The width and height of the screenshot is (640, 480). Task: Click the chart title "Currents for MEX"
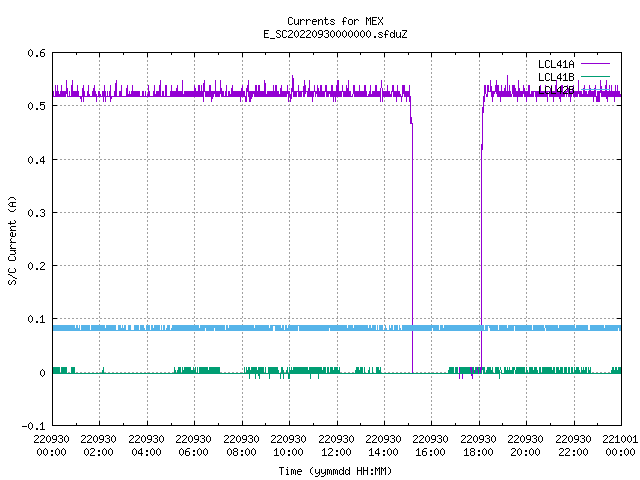335,21
